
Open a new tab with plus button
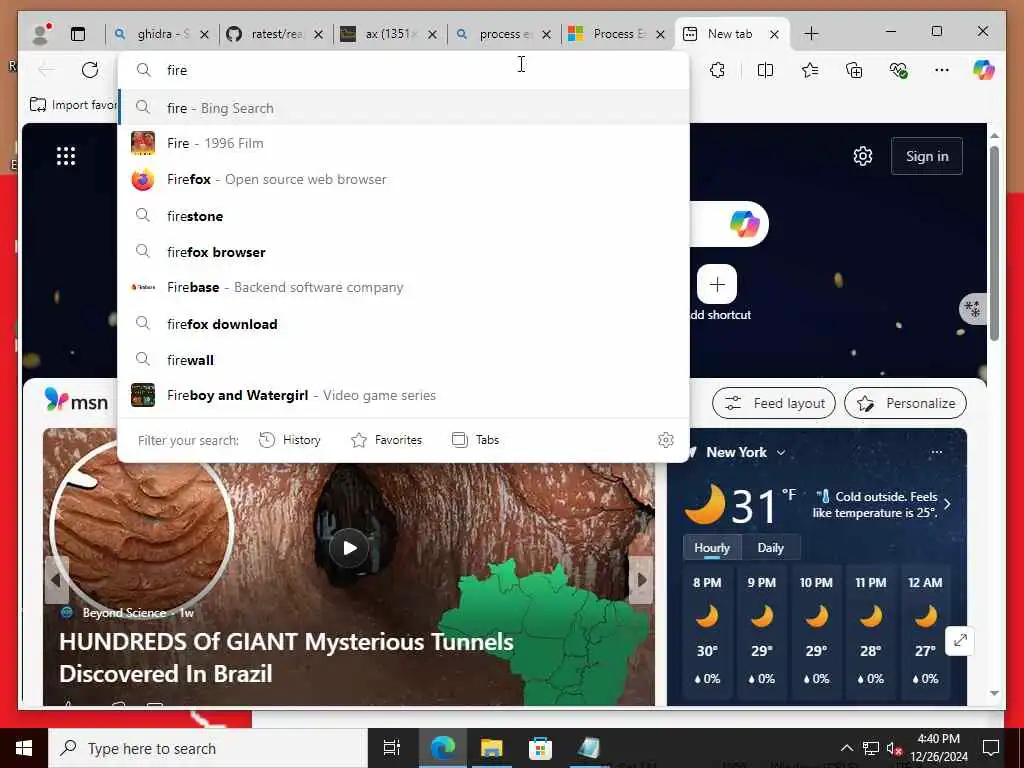pos(810,34)
